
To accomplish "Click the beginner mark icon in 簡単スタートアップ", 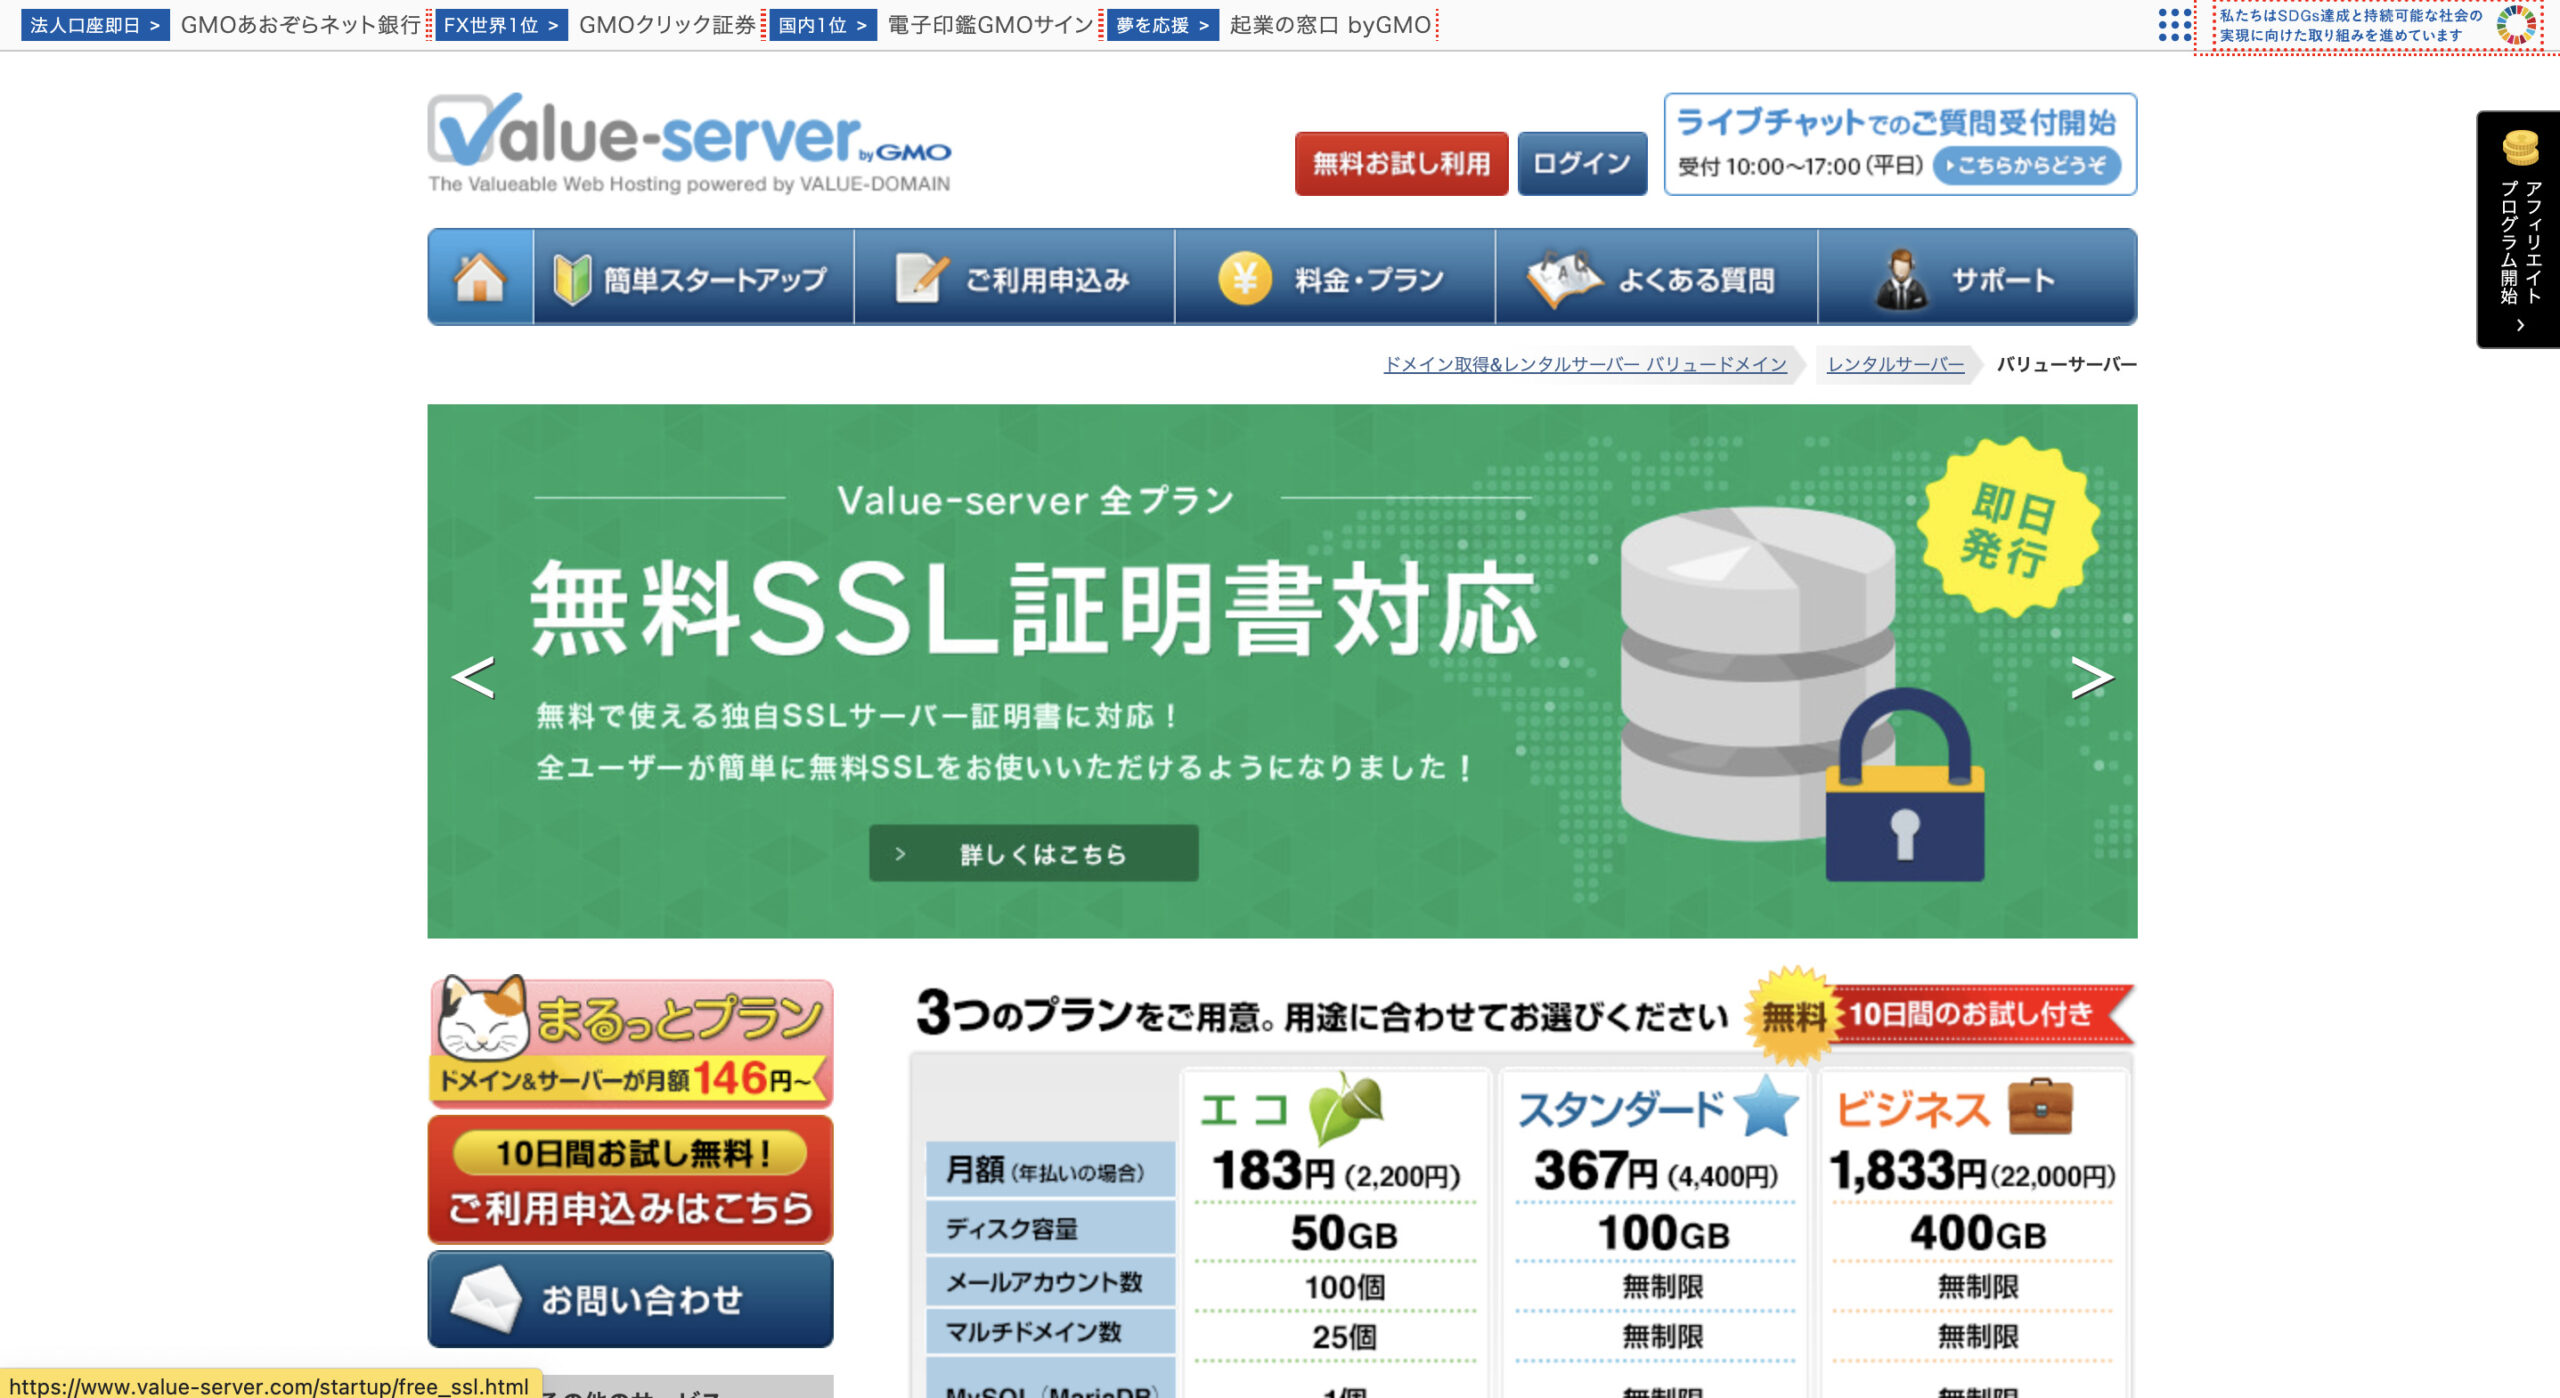I will 573,278.
